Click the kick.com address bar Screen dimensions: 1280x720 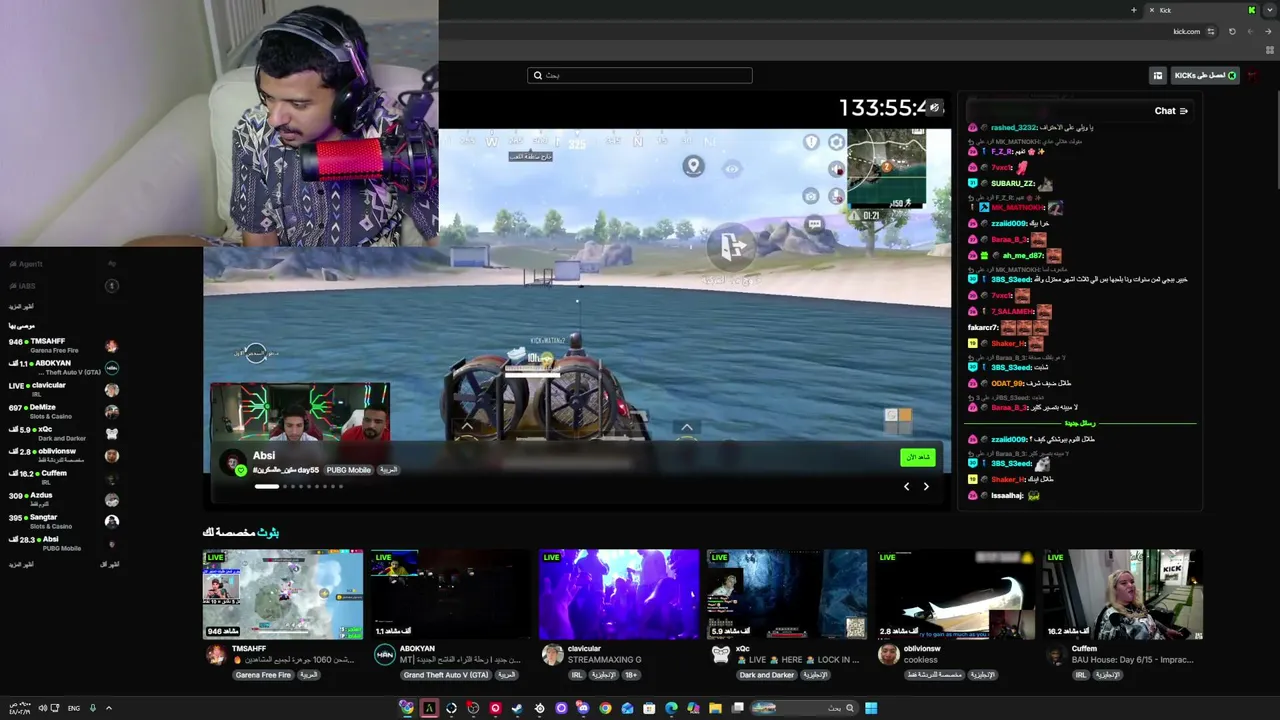tap(830, 31)
